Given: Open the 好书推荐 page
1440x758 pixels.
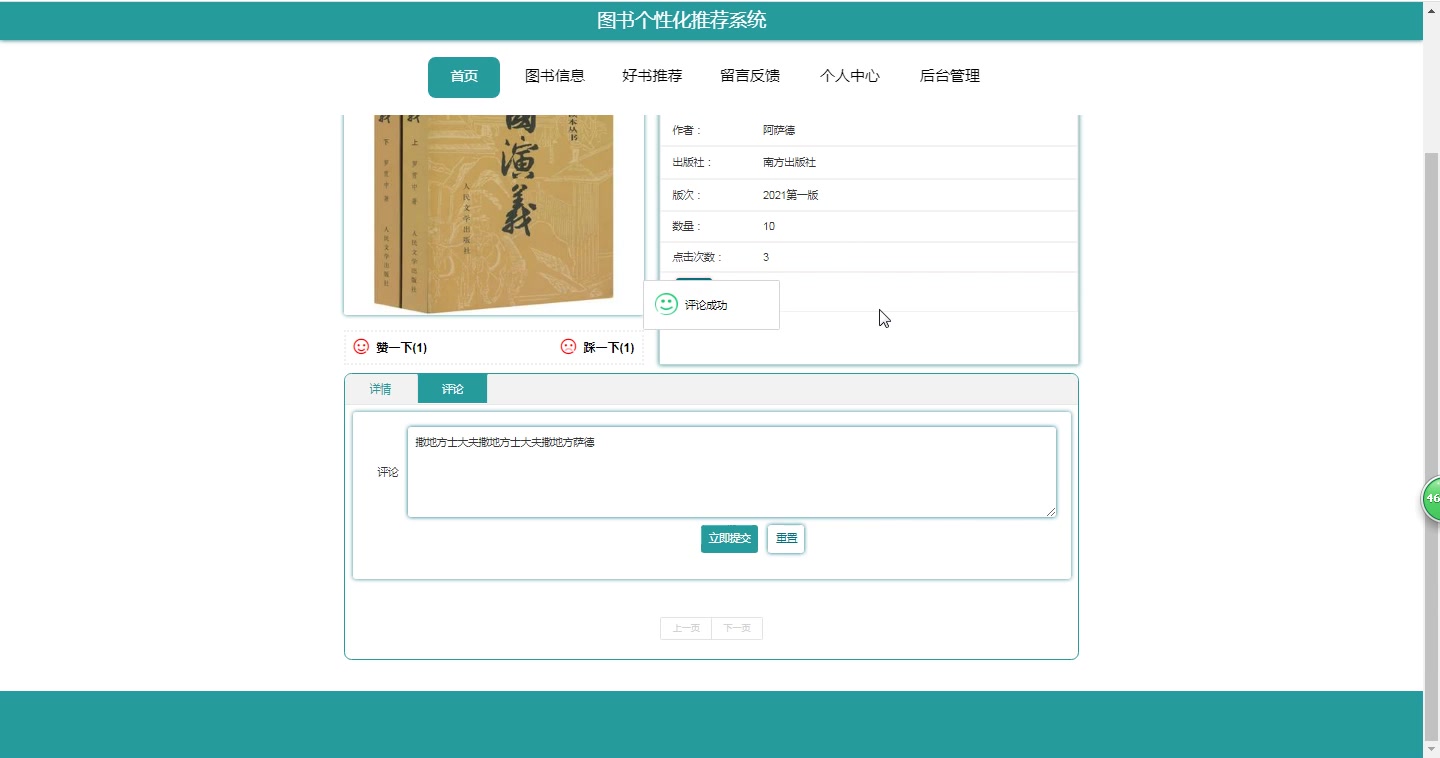Looking at the screenshot, I should (x=652, y=76).
